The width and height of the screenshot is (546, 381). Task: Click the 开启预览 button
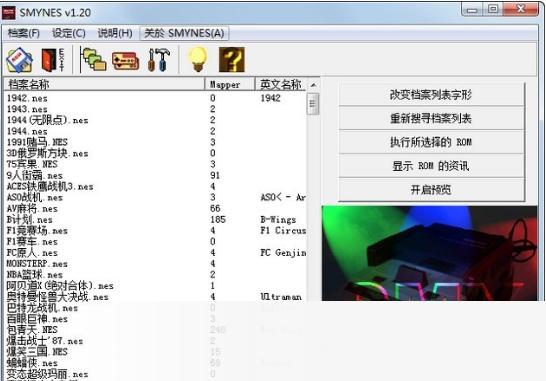pos(431,190)
